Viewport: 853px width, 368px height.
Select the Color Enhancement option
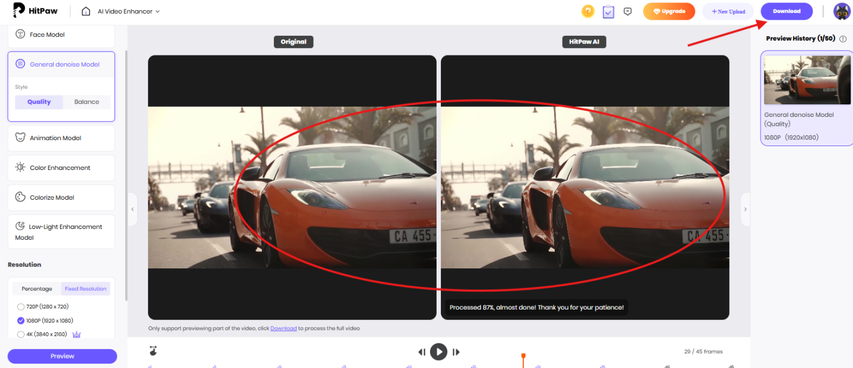coord(61,168)
